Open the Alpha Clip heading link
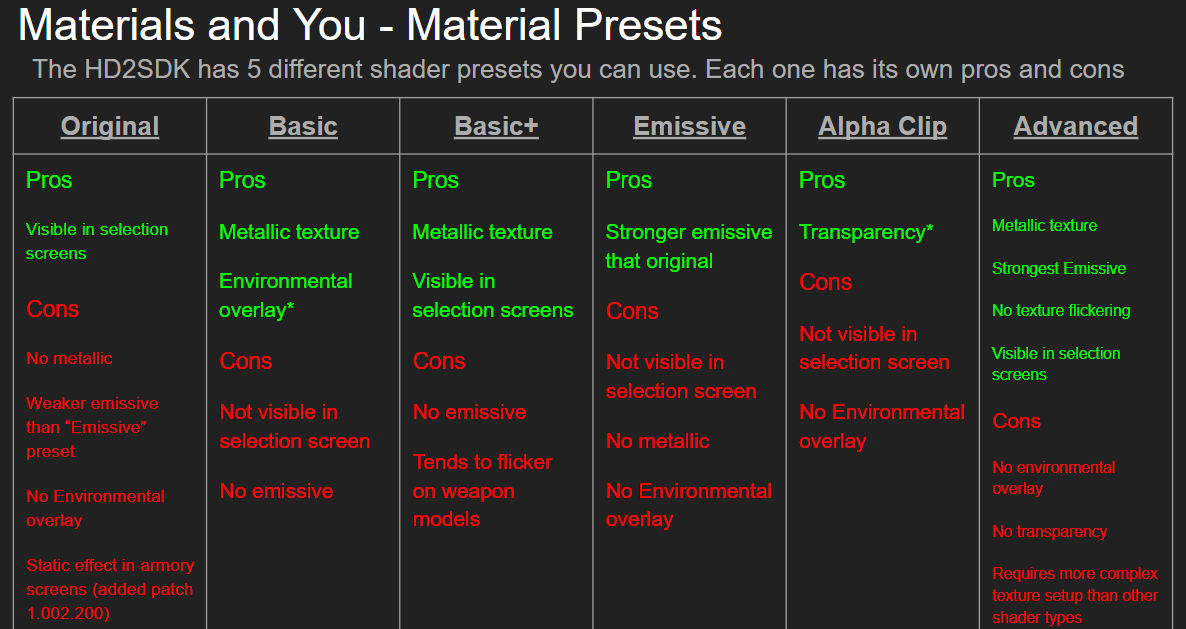This screenshot has width=1186, height=629. click(x=882, y=126)
